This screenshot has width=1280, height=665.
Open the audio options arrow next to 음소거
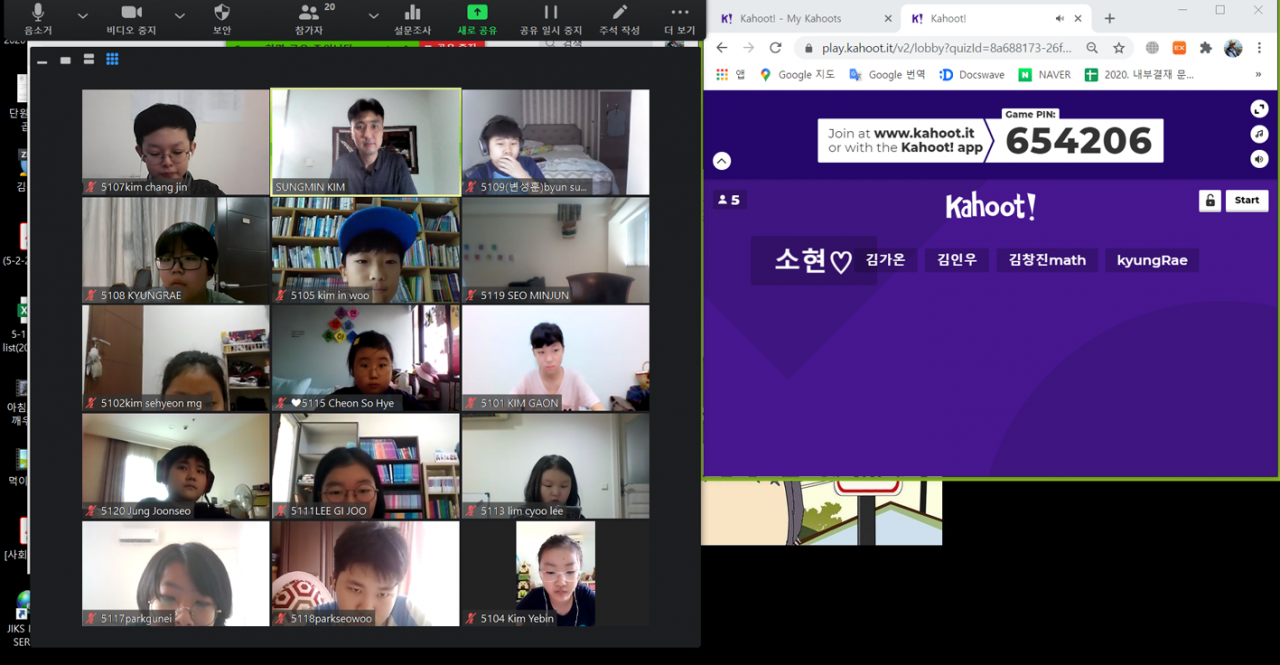pos(83,15)
